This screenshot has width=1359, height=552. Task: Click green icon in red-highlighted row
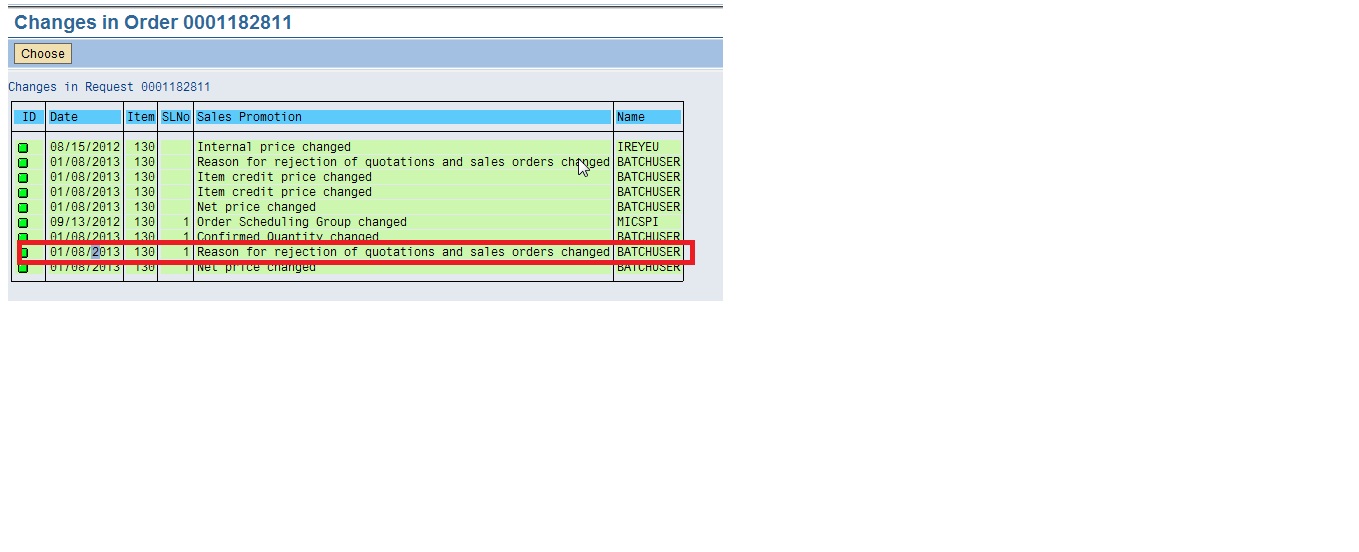coord(24,252)
